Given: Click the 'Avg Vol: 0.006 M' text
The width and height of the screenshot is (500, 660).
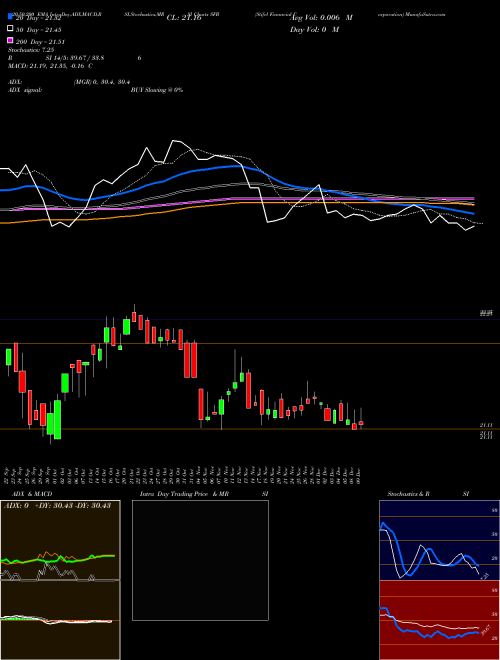Looking at the screenshot, I should click(x=322, y=18).
